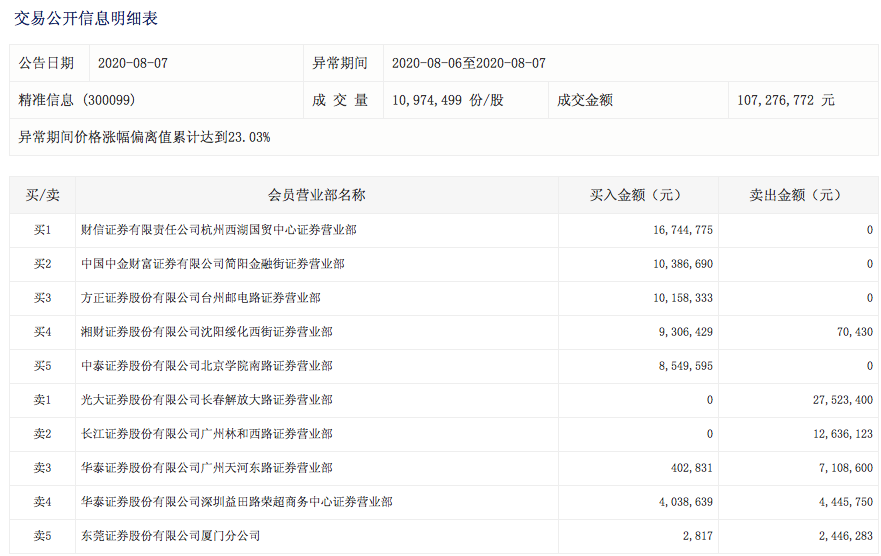Click the 买3 row label

pos(42,298)
